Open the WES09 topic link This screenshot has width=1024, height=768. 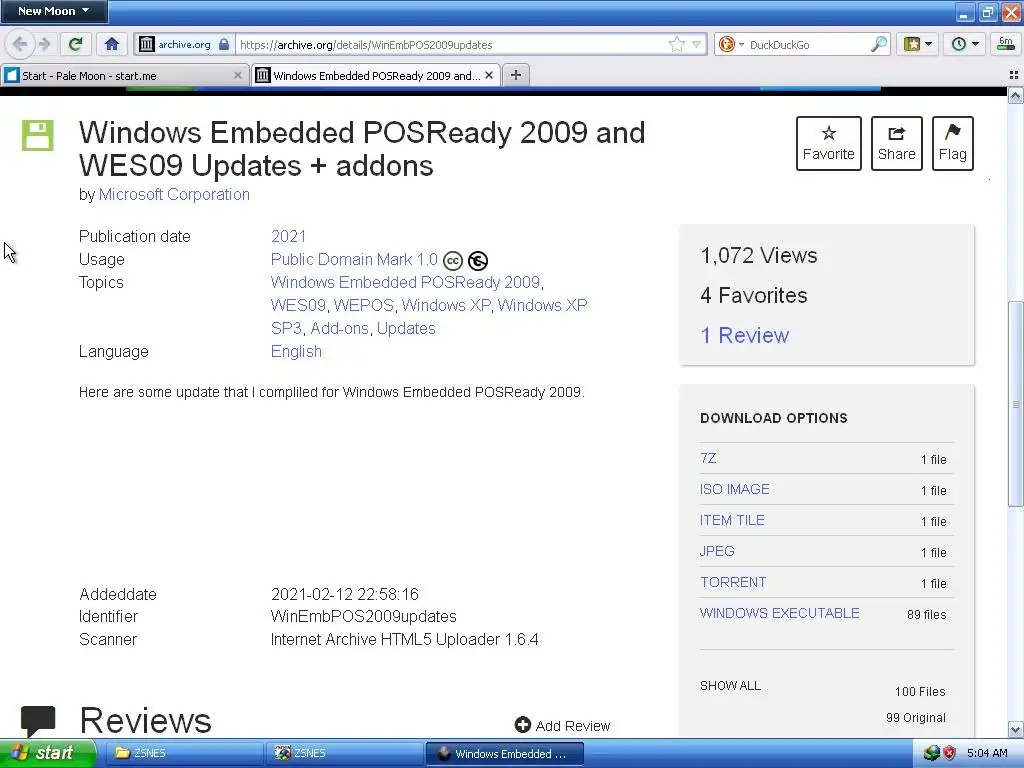coord(298,305)
